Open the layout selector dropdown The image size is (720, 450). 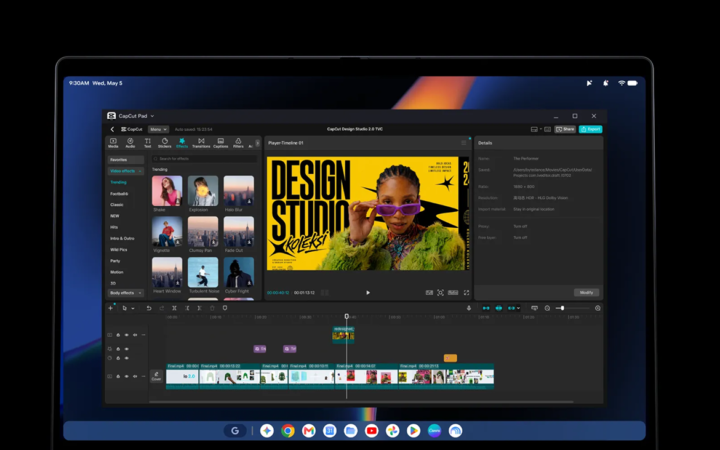(536, 129)
